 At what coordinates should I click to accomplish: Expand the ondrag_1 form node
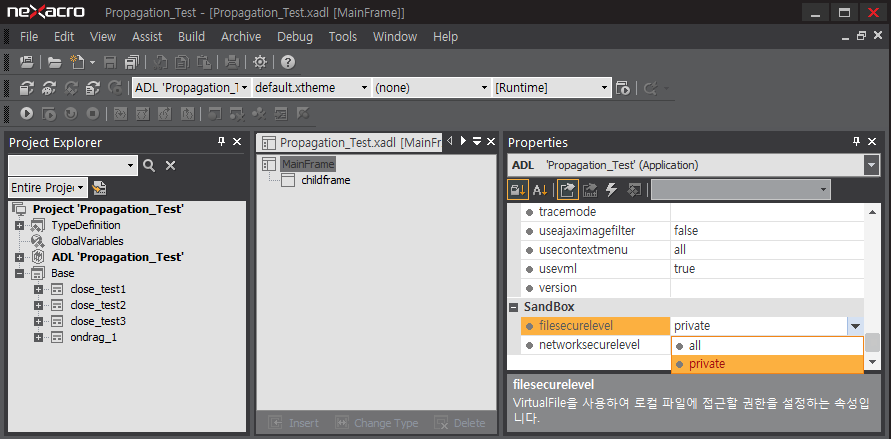38,338
